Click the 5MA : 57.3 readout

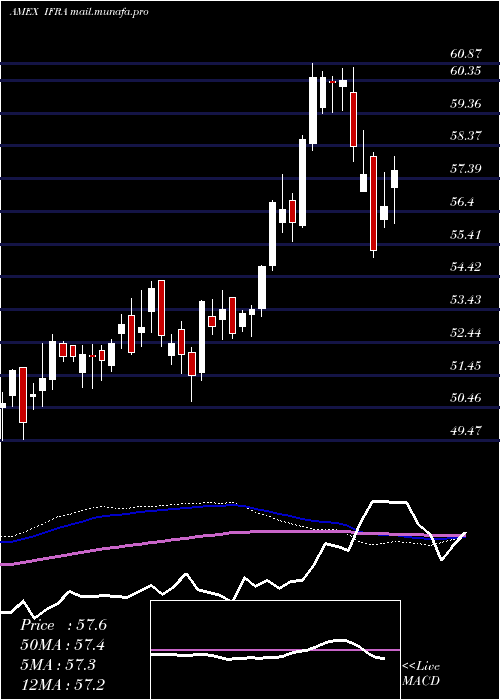58,665
